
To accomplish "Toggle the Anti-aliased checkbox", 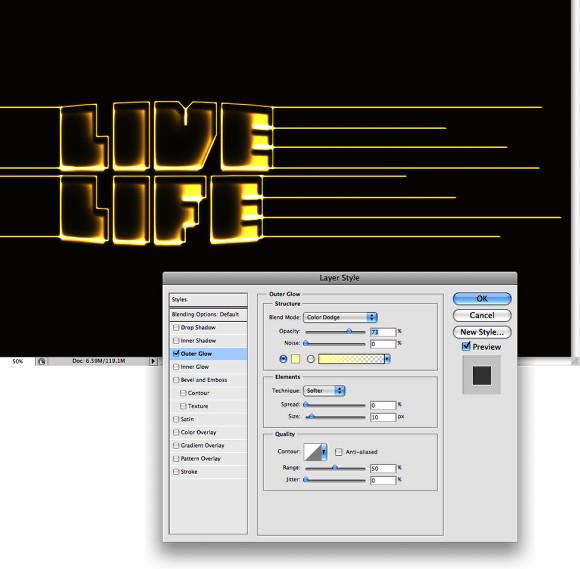I will click(338, 452).
